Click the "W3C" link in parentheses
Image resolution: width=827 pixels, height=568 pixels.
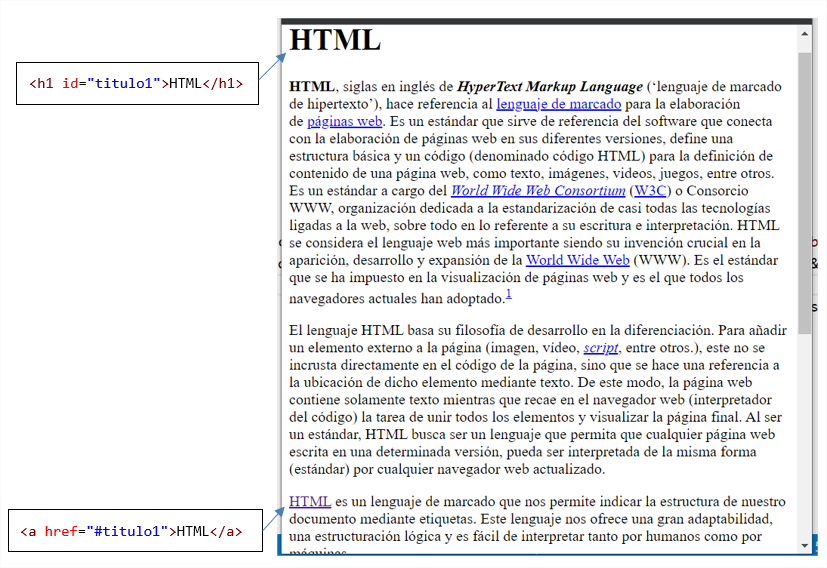652,190
